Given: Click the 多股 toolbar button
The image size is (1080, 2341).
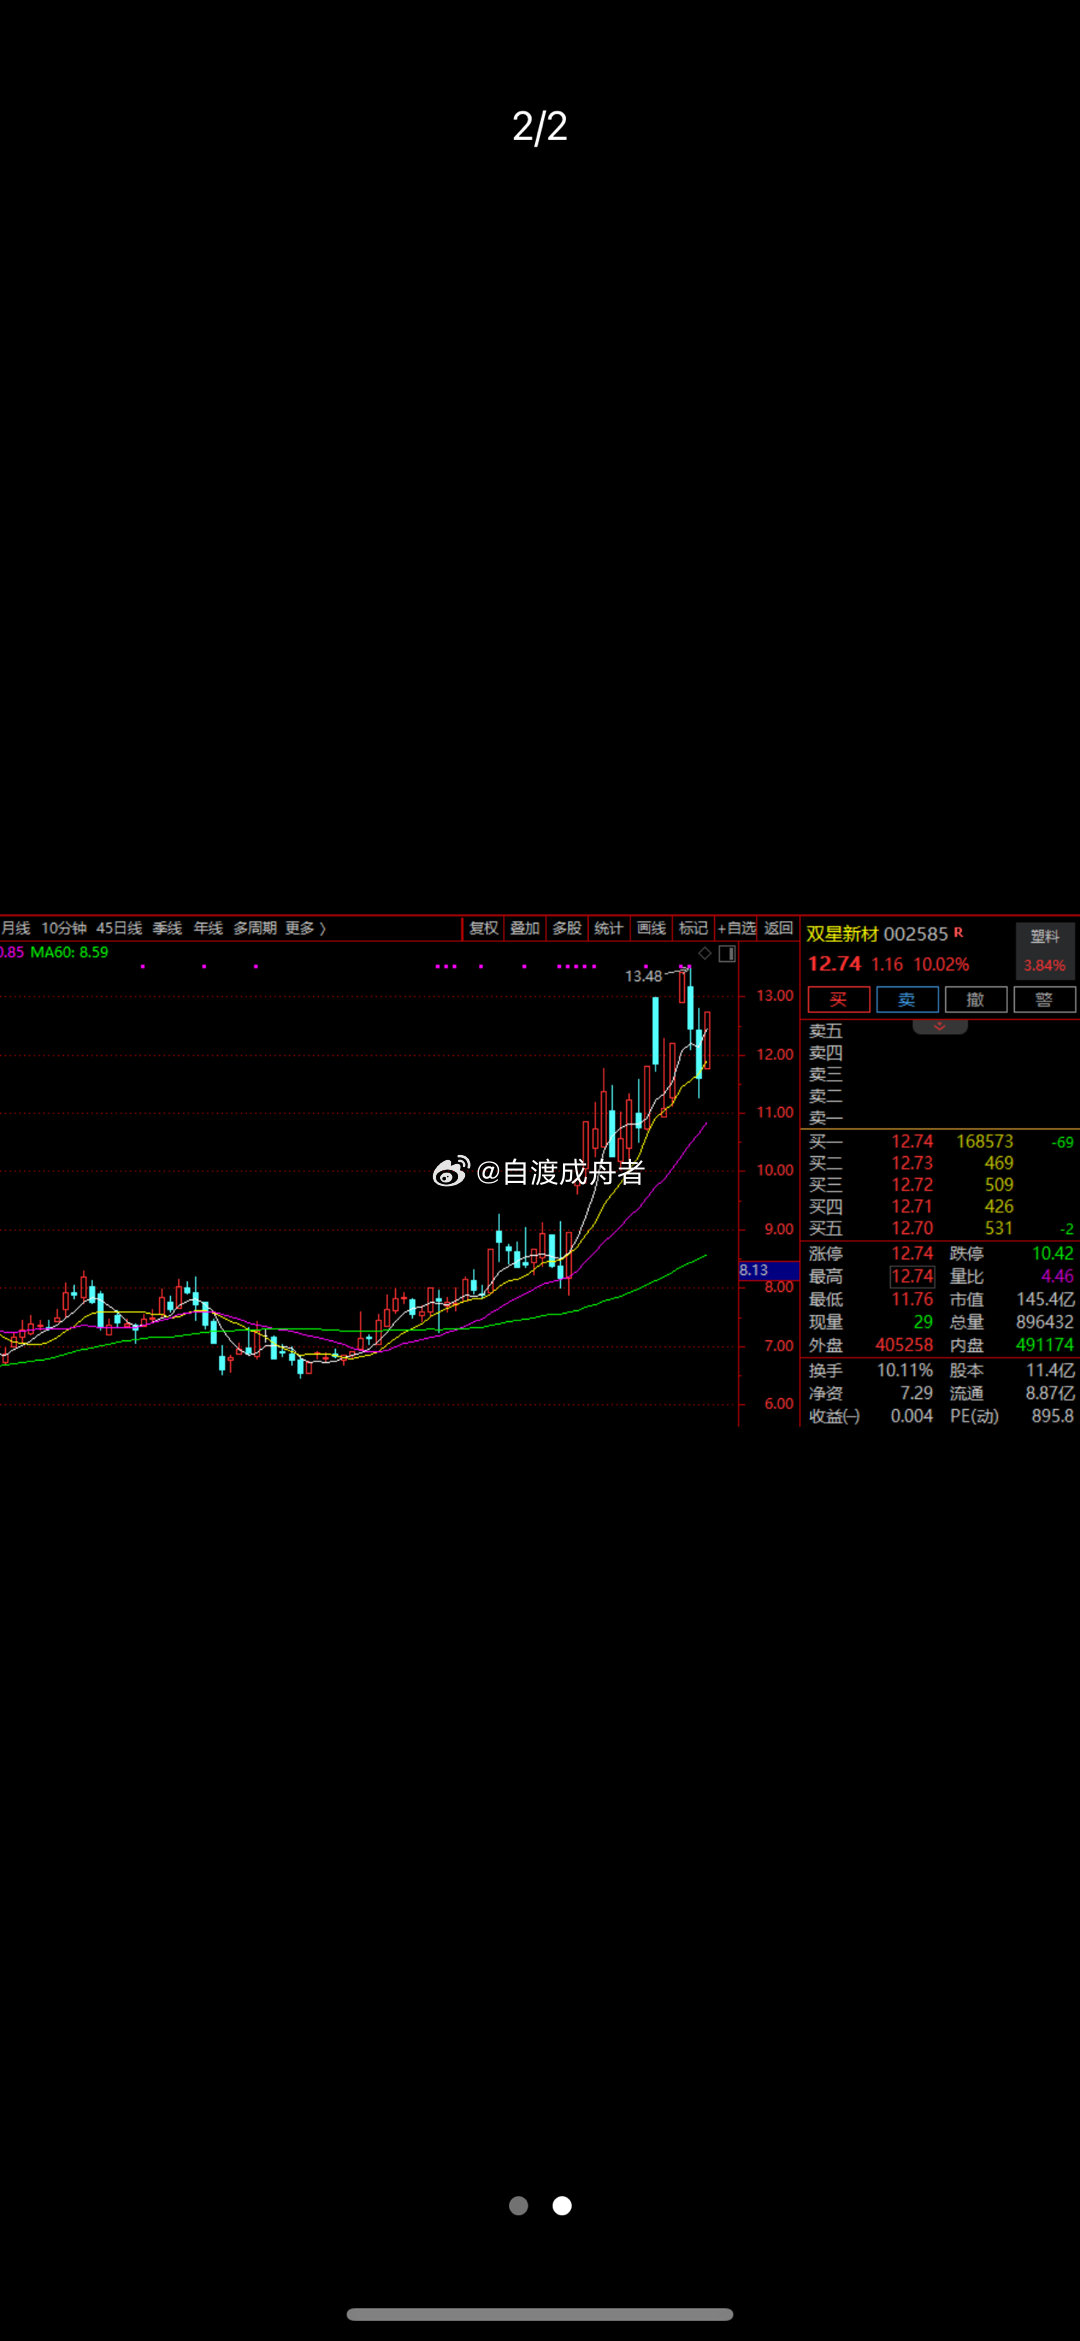Looking at the screenshot, I should coord(567,928).
